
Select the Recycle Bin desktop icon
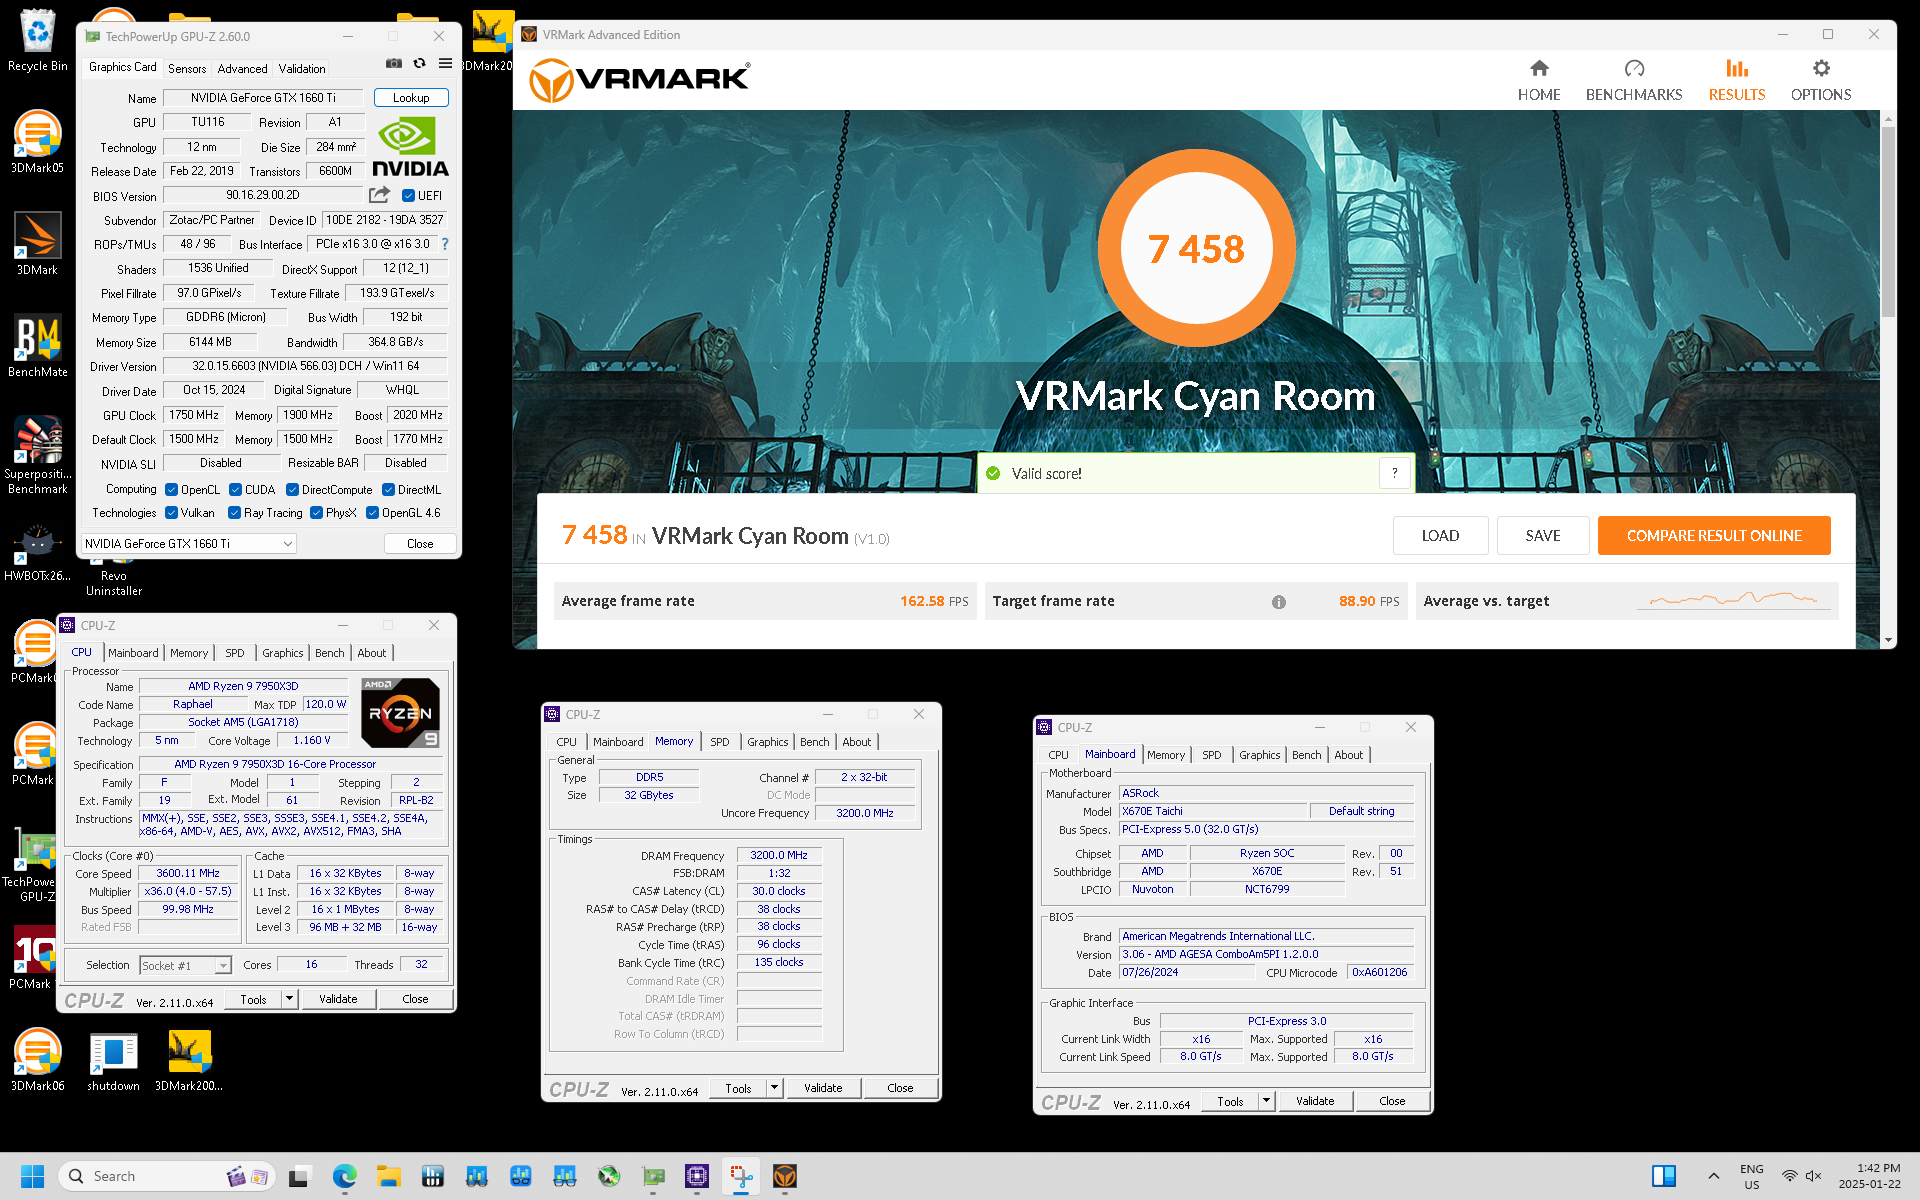38,42
